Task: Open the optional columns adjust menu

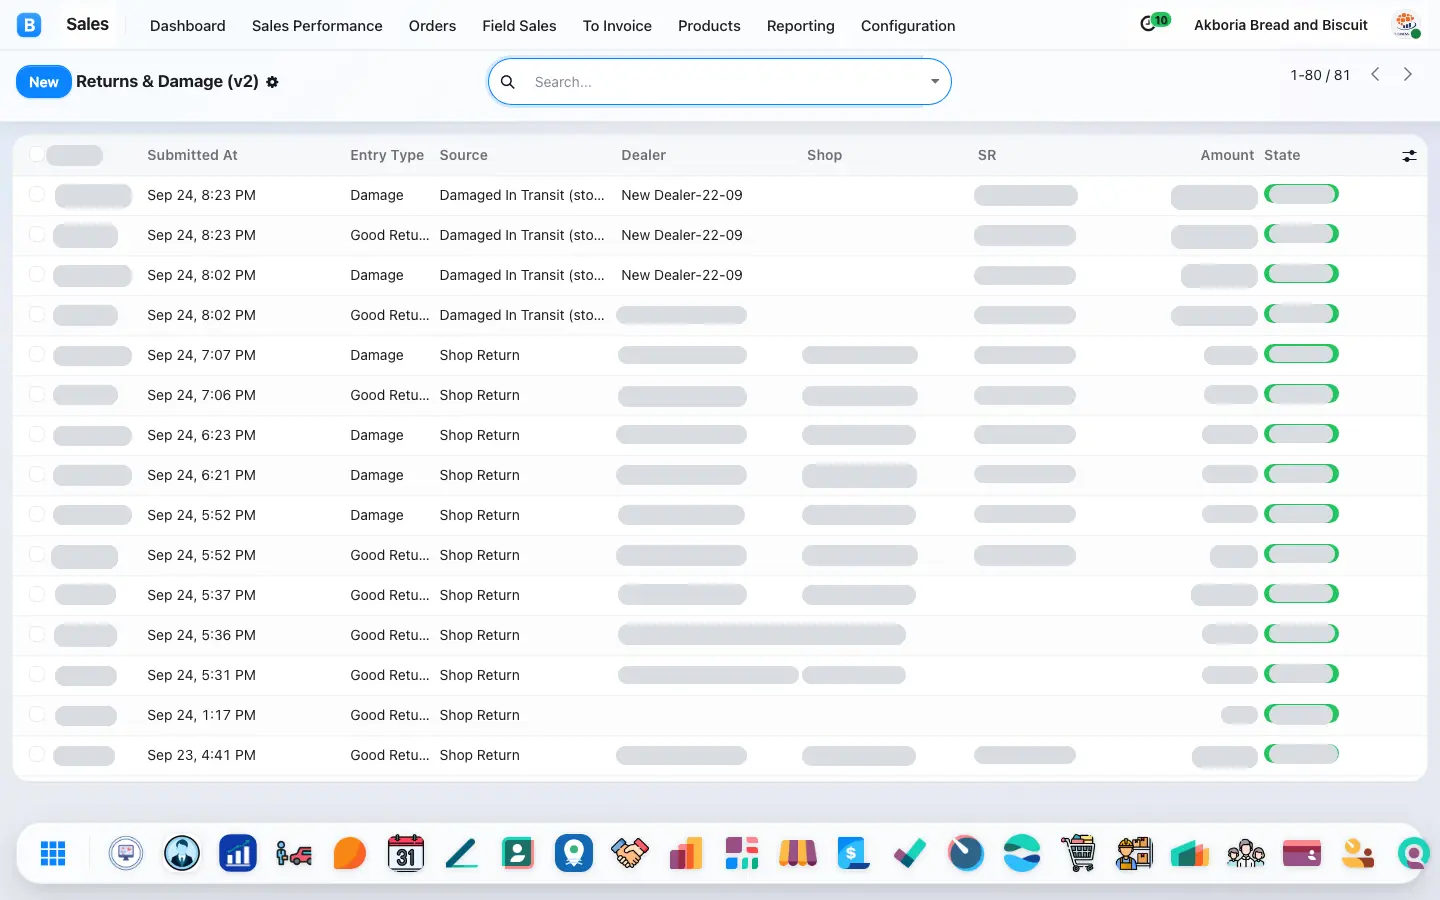Action: tap(1409, 155)
